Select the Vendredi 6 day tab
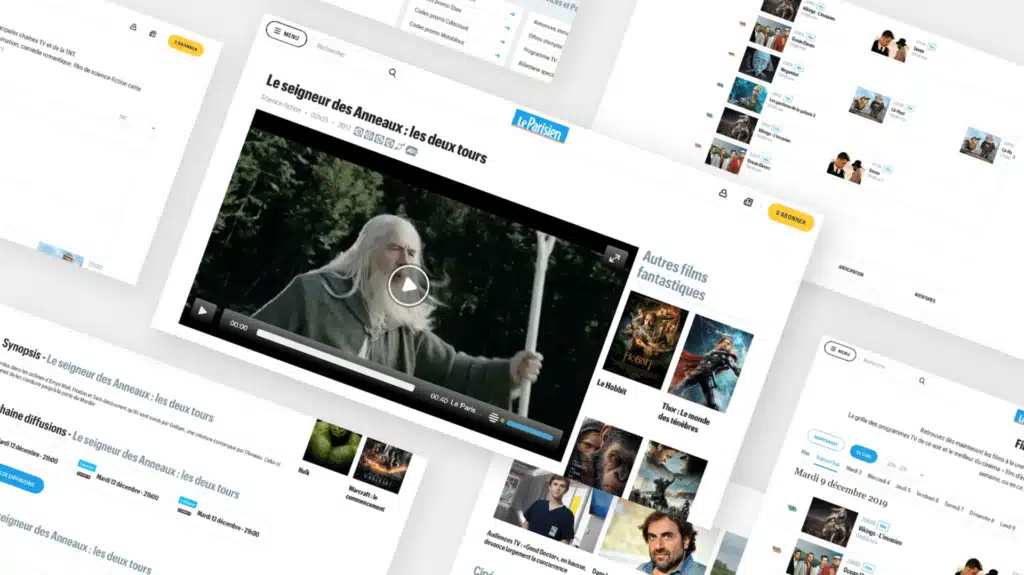The height and width of the screenshot is (575, 1024). pos(927,497)
